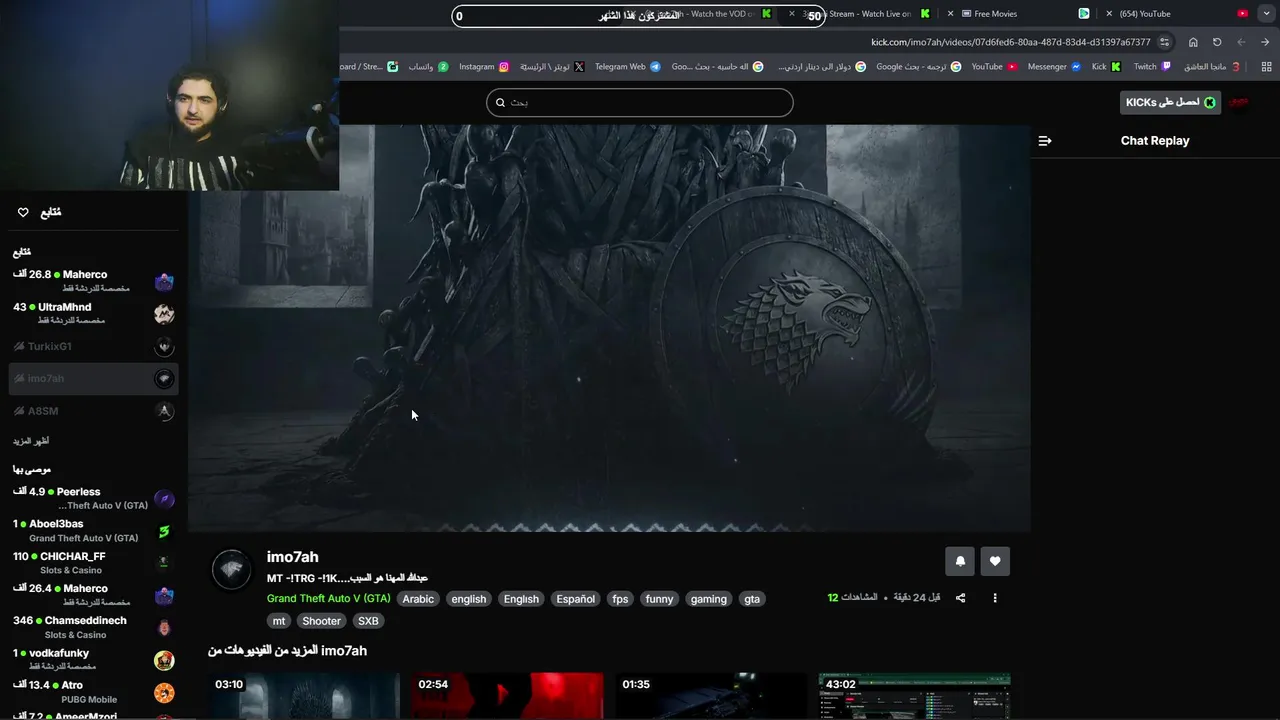Open TurkixG1 avatar in sidebar
1280x720 pixels.
[x=164, y=346]
